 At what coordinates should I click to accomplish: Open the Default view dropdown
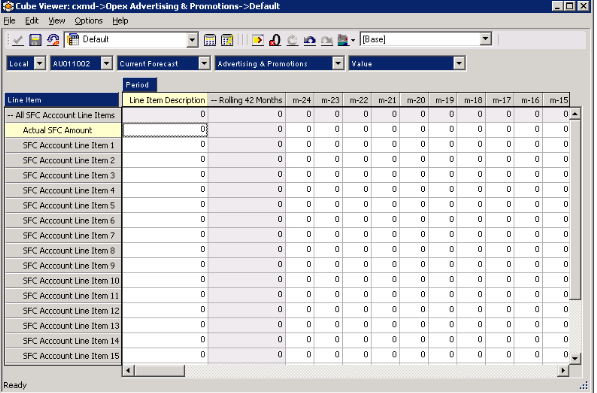click(192, 40)
